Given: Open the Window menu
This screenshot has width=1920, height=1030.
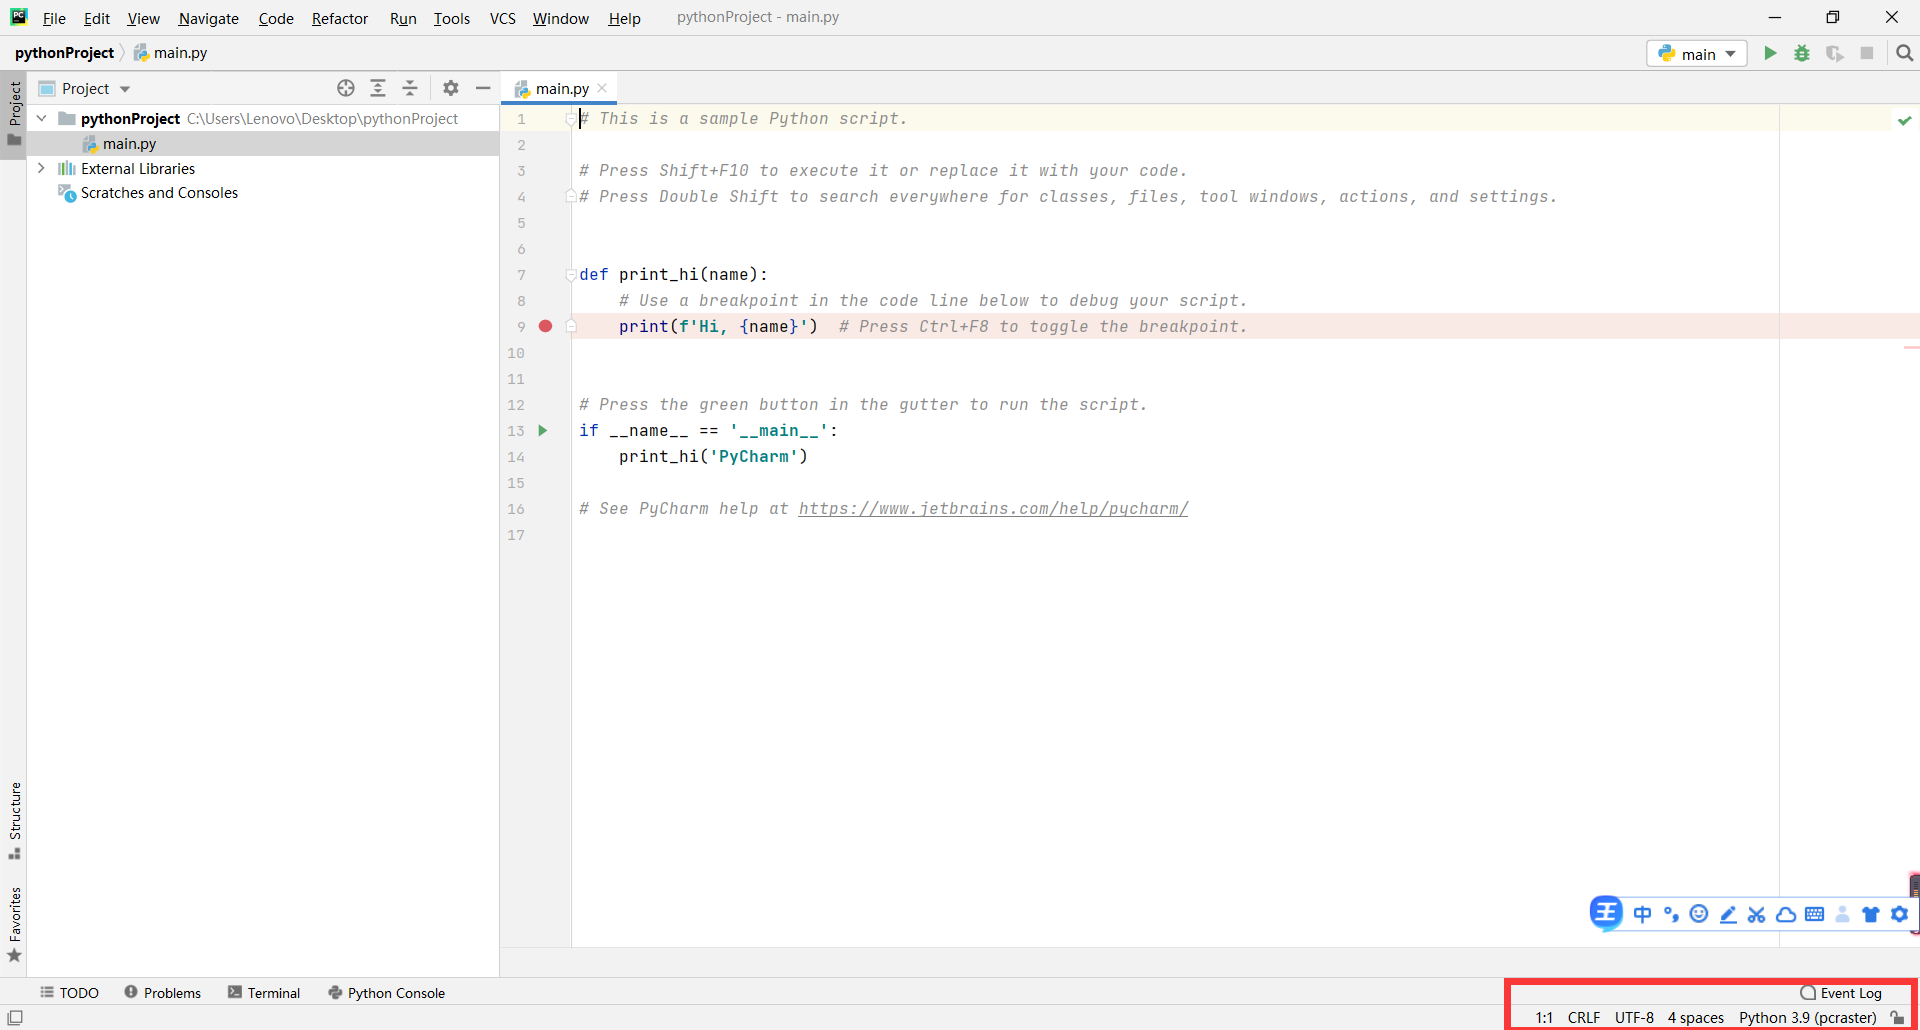Looking at the screenshot, I should pyautogui.click(x=561, y=18).
